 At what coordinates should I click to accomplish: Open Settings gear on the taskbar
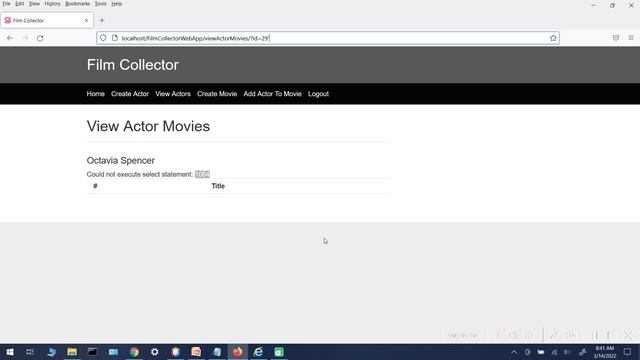click(155, 352)
